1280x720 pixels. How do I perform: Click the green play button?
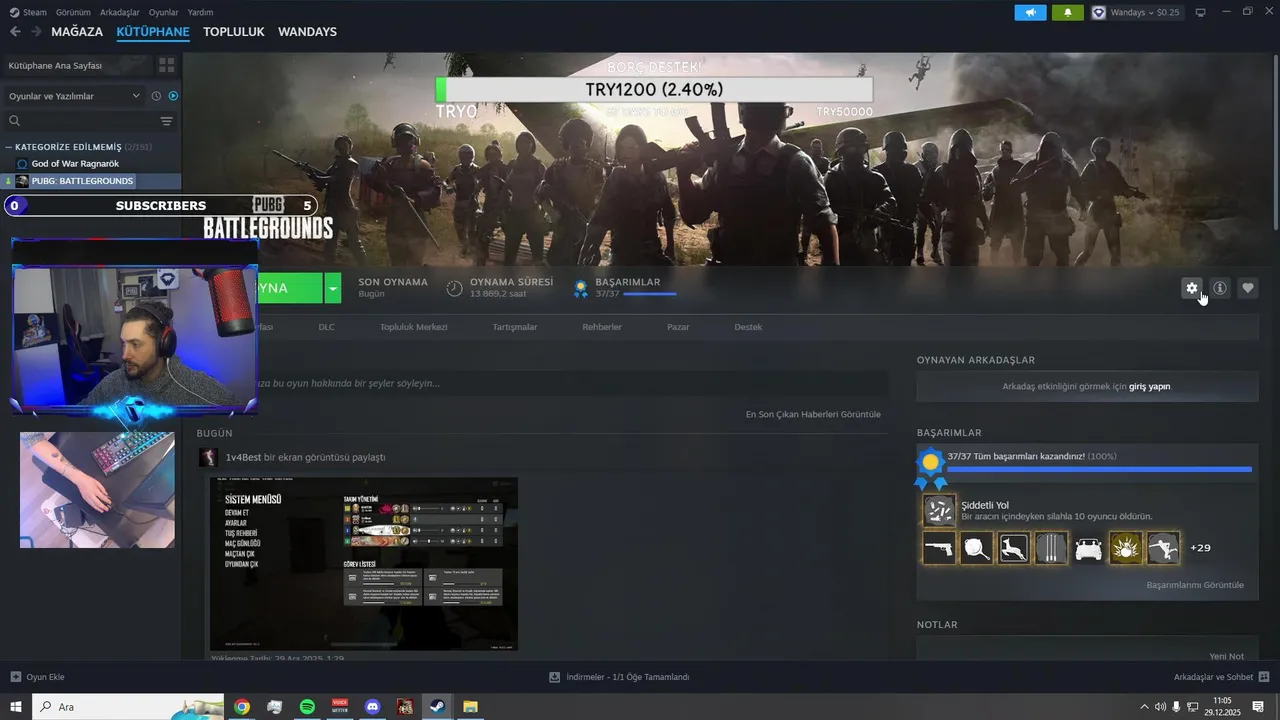tap(290, 288)
